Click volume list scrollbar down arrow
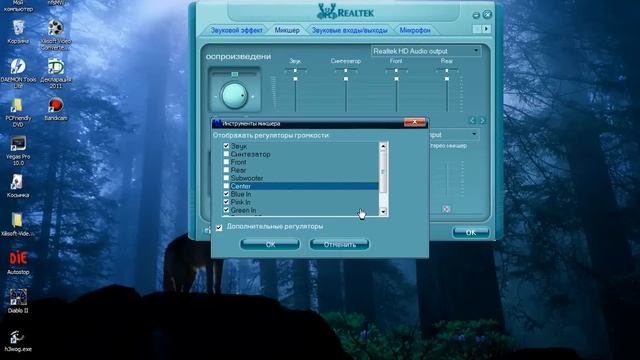 click(x=383, y=211)
